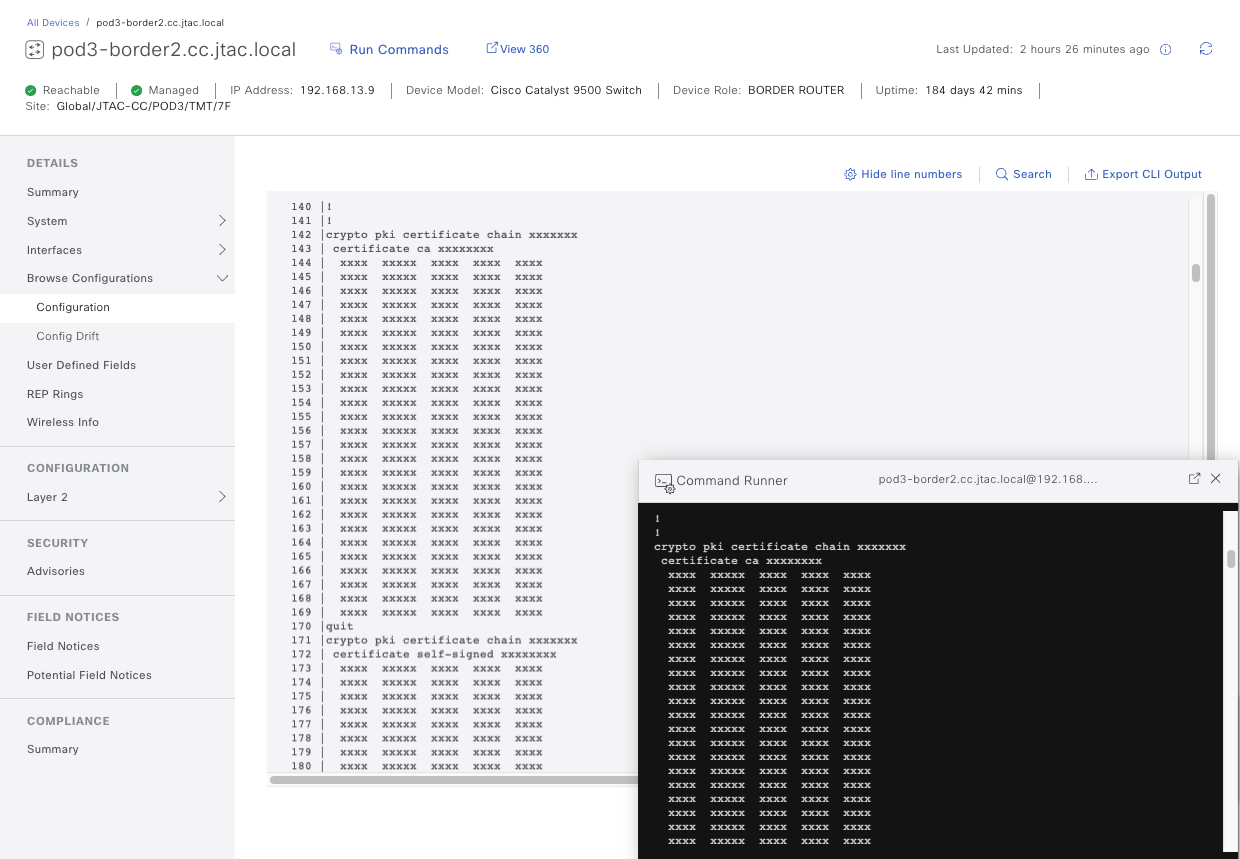Click the Search magnifier icon
The image size is (1240, 859).
click(x=1002, y=174)
